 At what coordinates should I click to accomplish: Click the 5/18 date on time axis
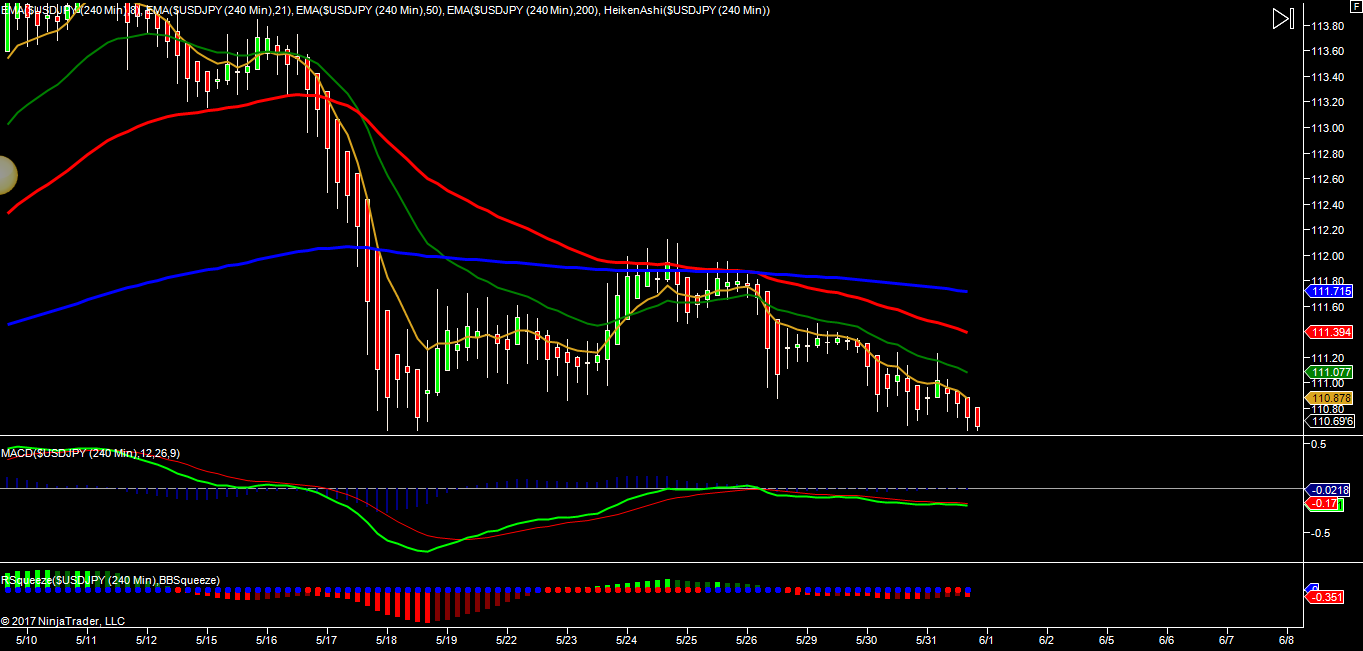click(x=386, y=639)
